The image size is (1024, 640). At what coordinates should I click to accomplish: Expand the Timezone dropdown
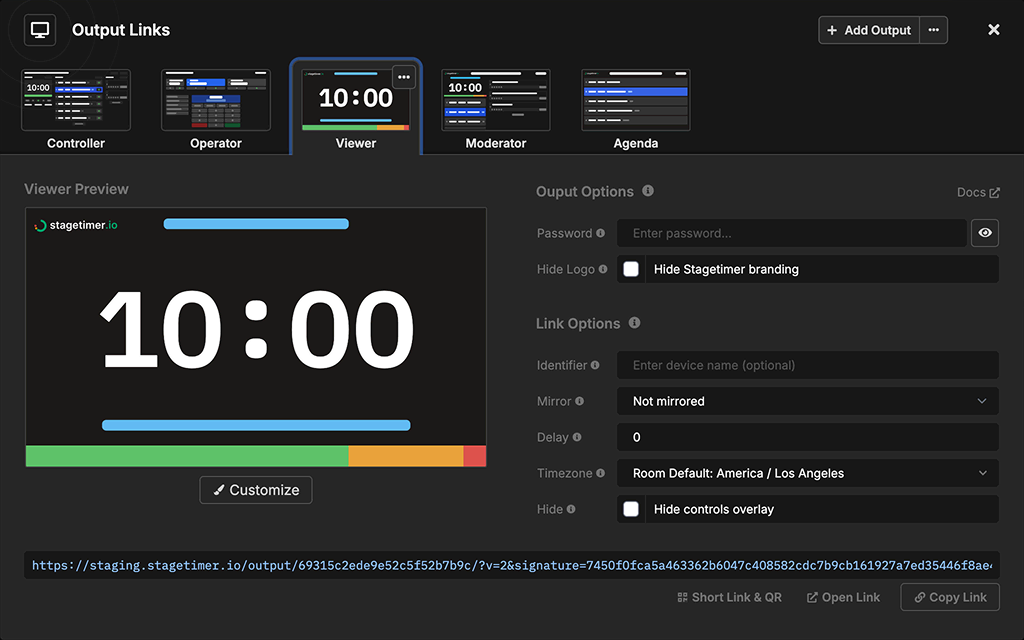coord(807,473)
